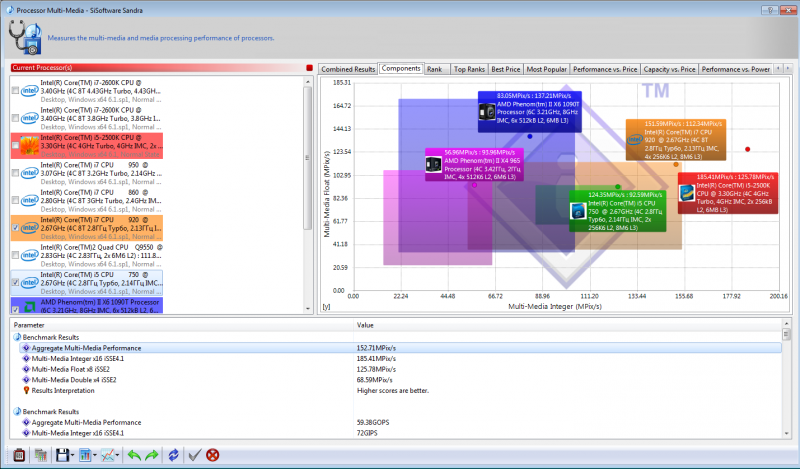Uncheck the AMD Phenom II X6 1090T checkbox
Screen dimensions: 800x469
pyautogui.click(x=15, y=309)
